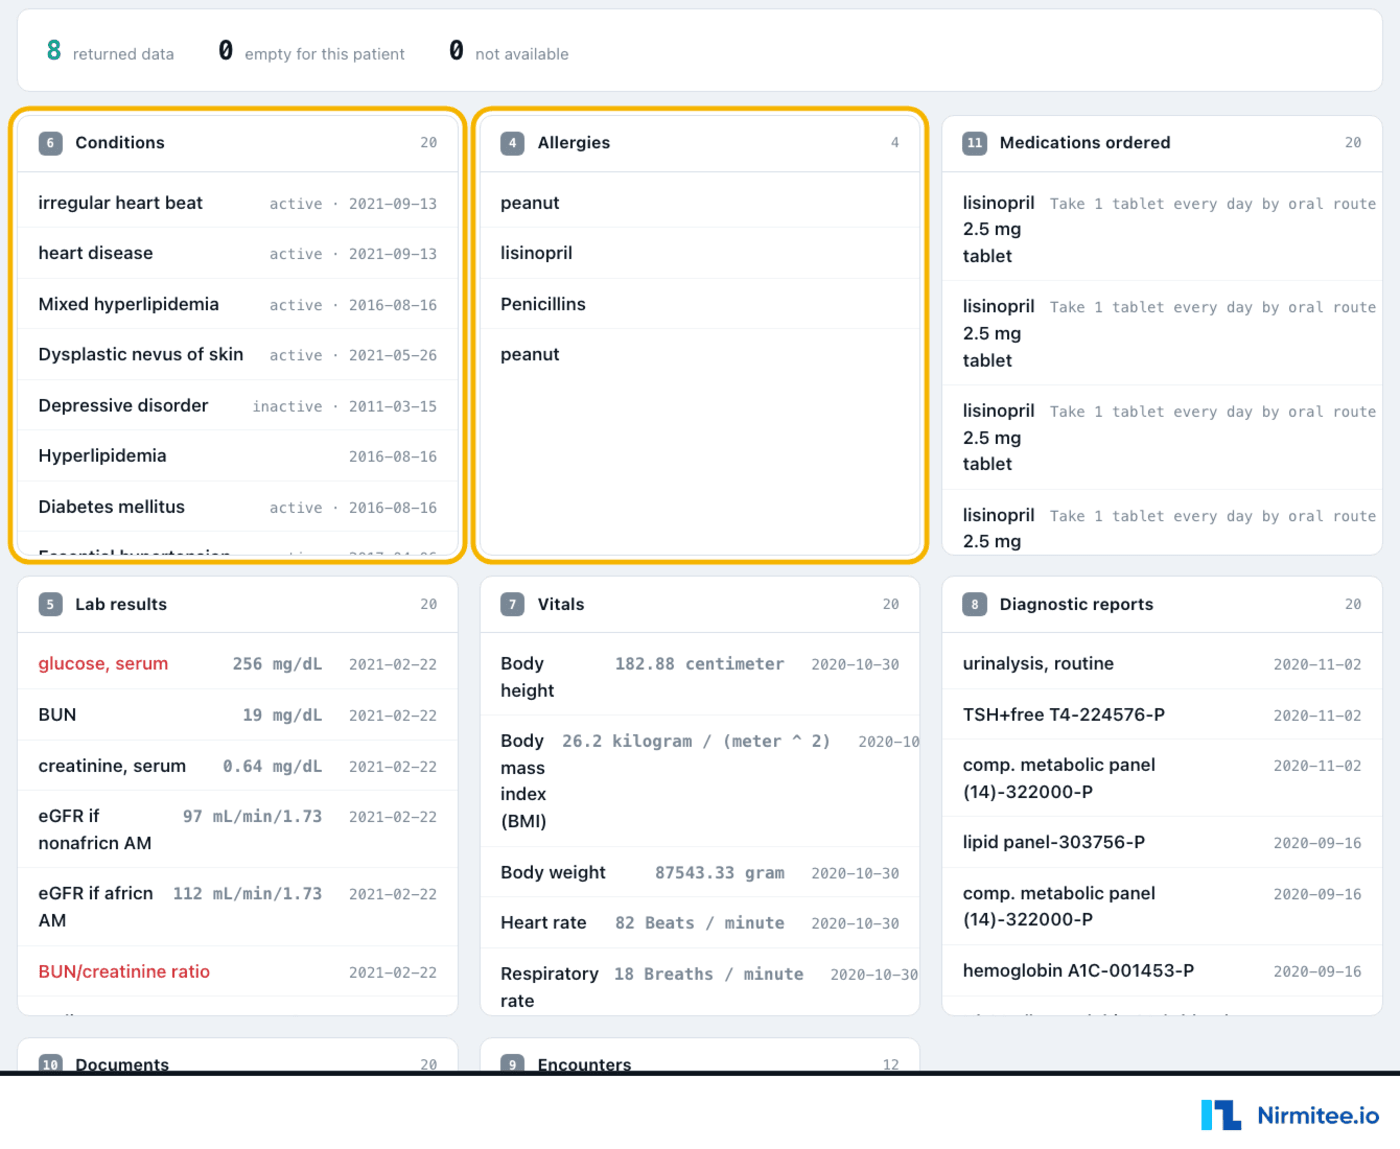This screenshot has height=1149, width=1400.
Task: Click the glucose, serum lab result
Action: [238, 664]
